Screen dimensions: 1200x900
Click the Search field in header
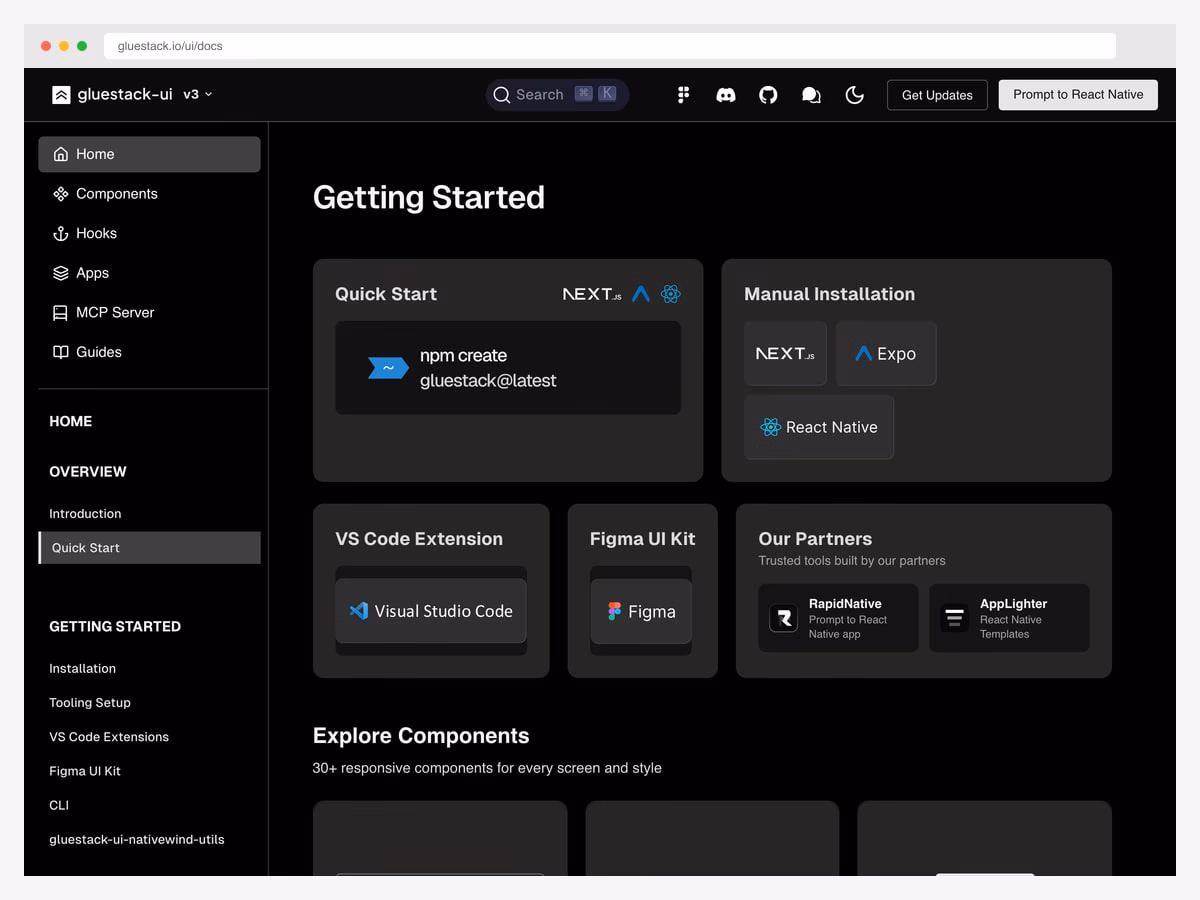click(x=557, y=95)
